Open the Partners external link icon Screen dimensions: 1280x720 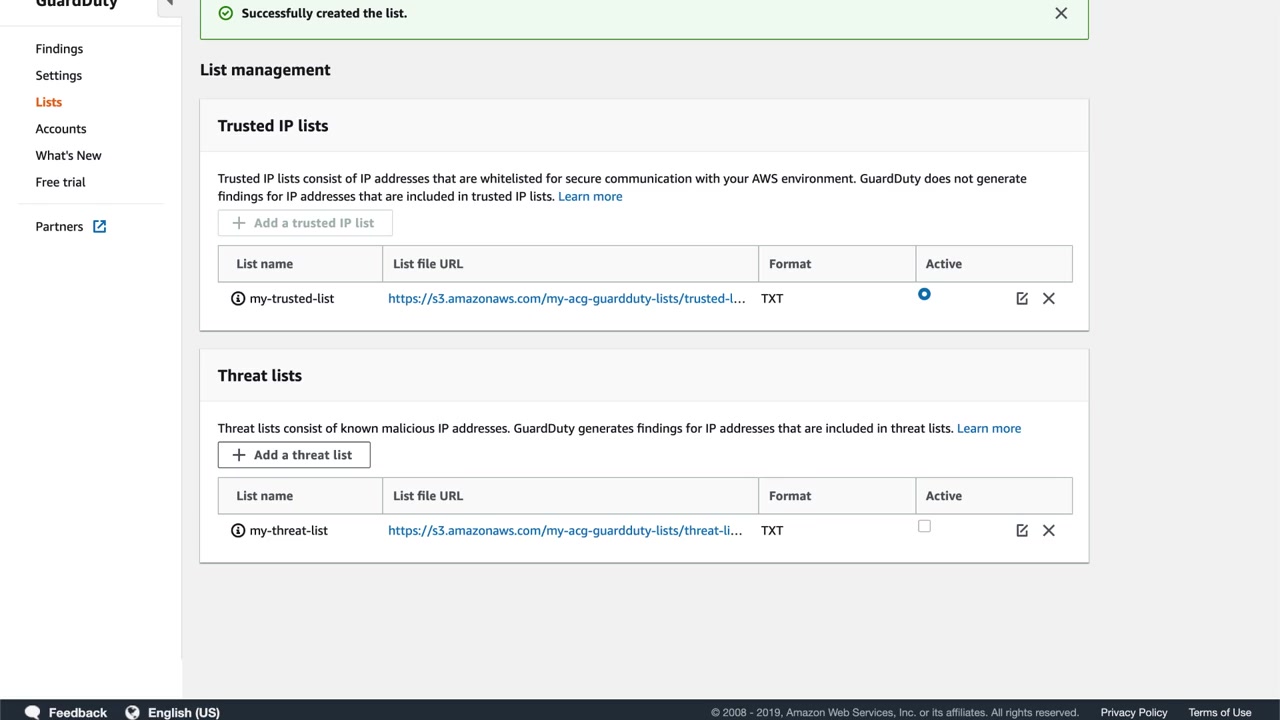point(100,227)
